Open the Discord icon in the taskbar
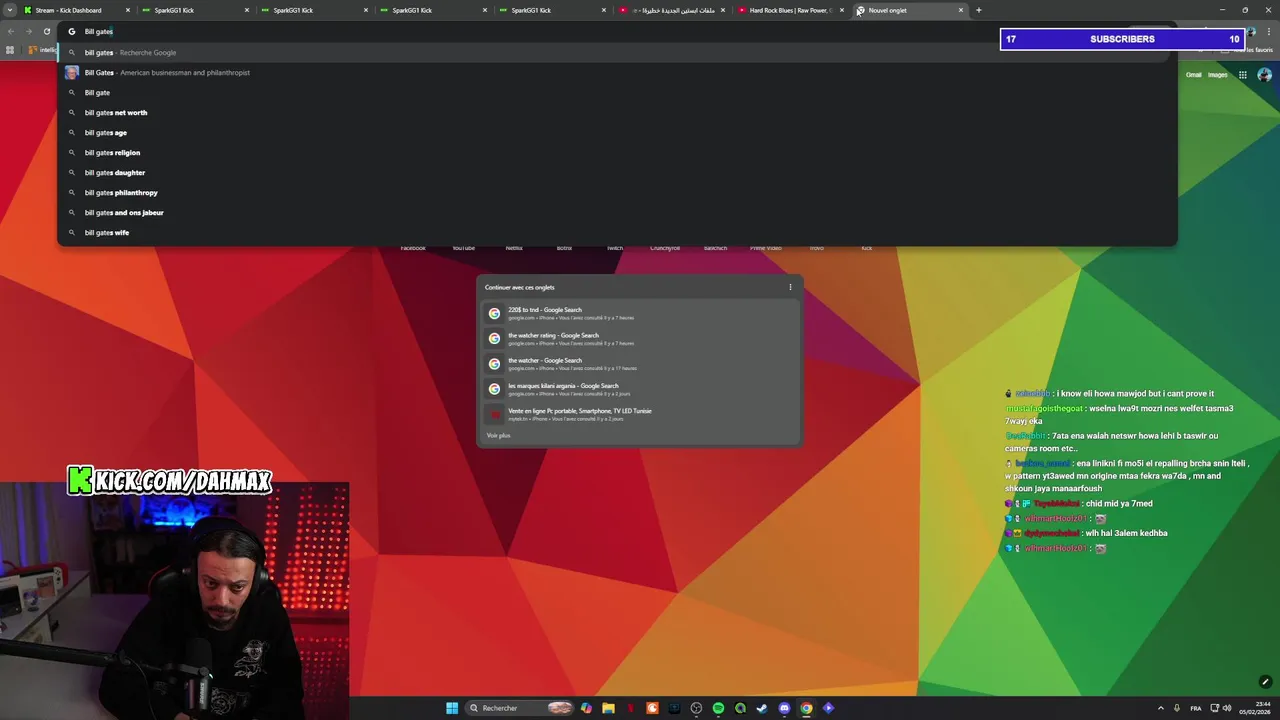 pos(784,708)
